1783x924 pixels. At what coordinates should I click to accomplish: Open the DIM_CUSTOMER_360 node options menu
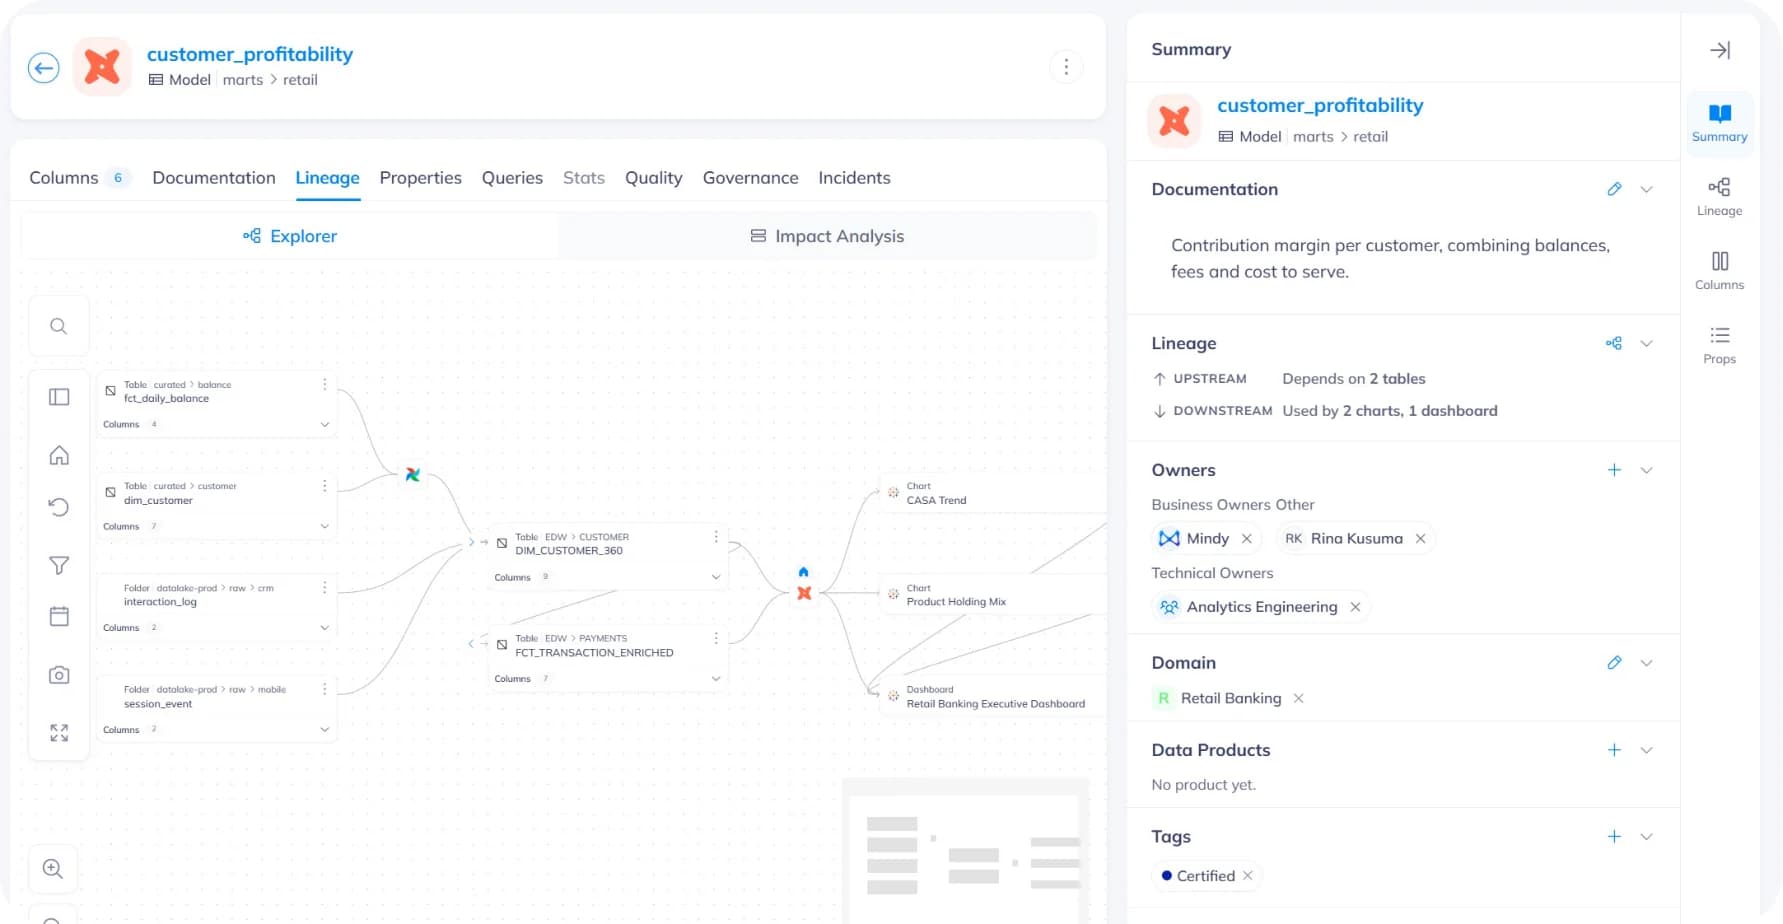(x=716, y=537)
